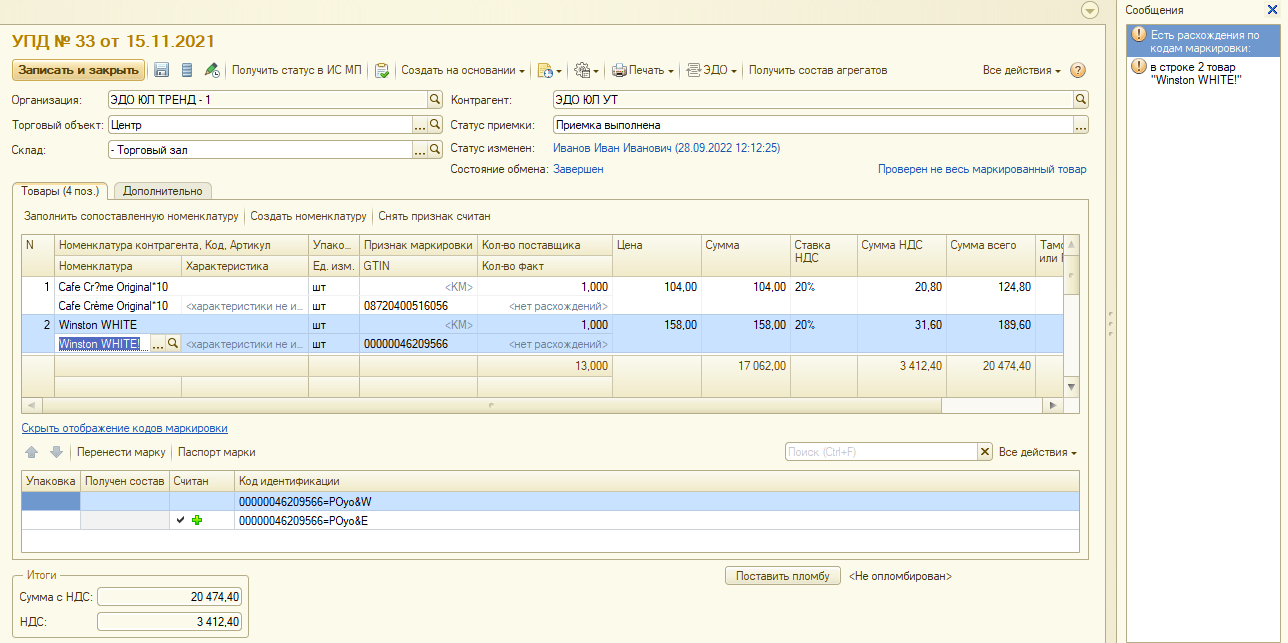Image resolution: width=1288 pixels, height=643 pixels.
Task: Click the Записать и закрыть button
Action: pos(78,70)
